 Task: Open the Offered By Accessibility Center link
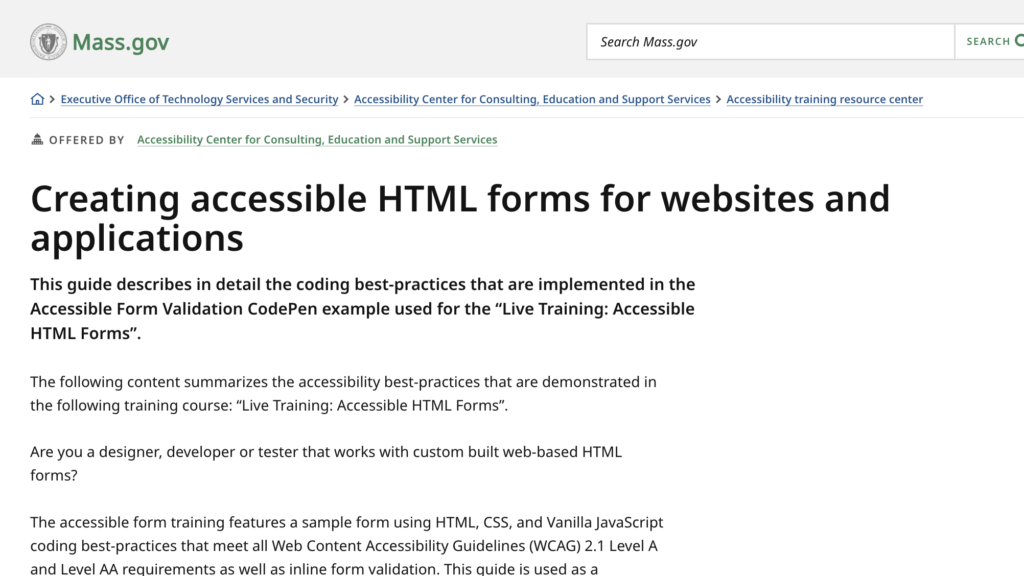[317, 140]
